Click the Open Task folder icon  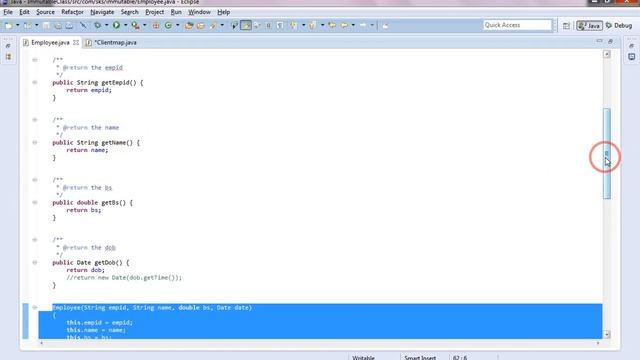click(x=200, y=25)
